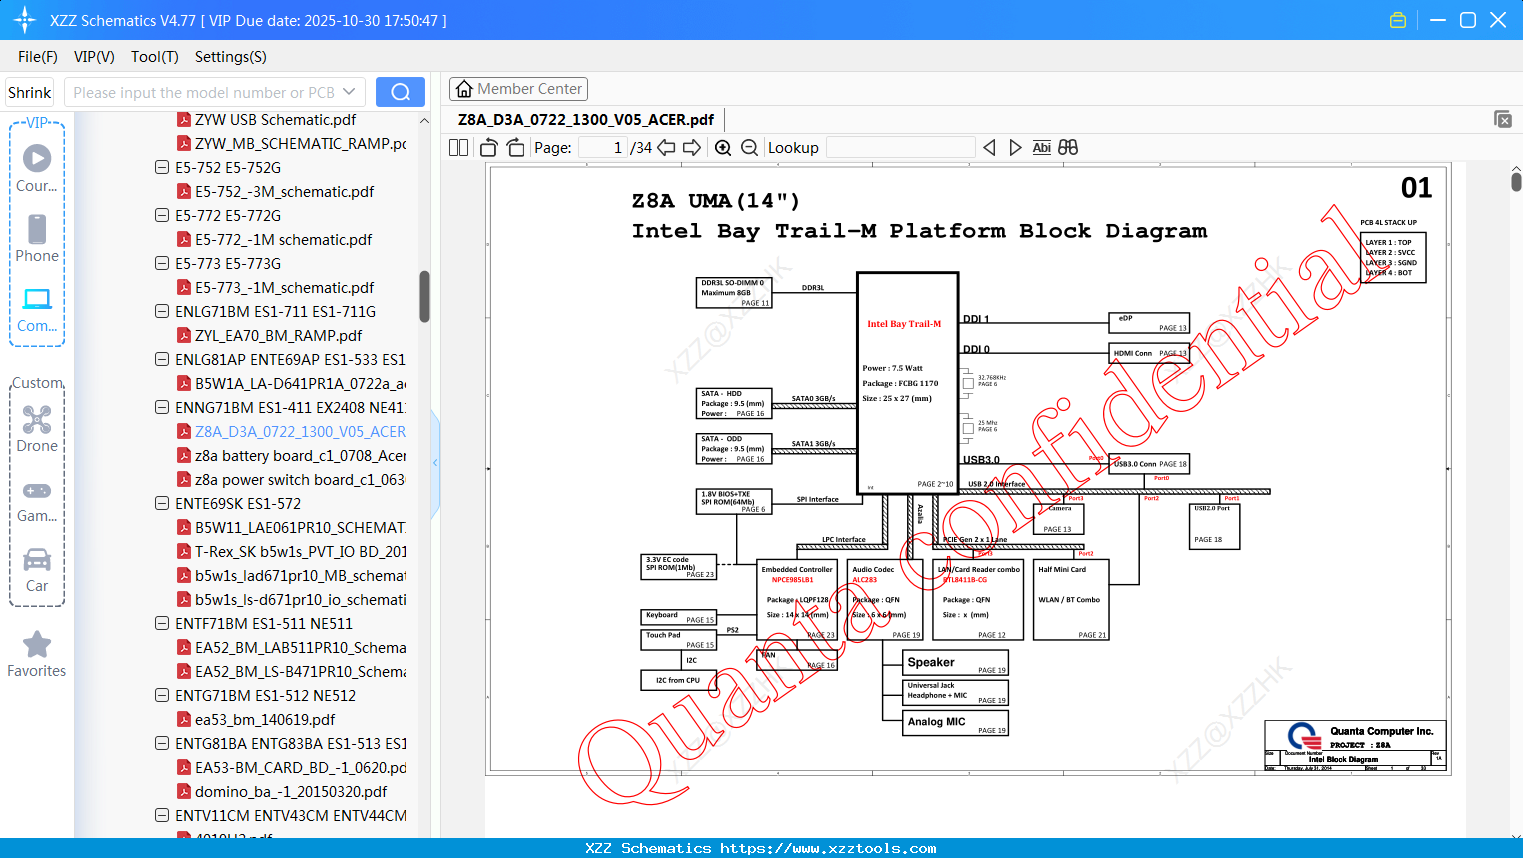Open the Drone category

click(x=37, y=428)
